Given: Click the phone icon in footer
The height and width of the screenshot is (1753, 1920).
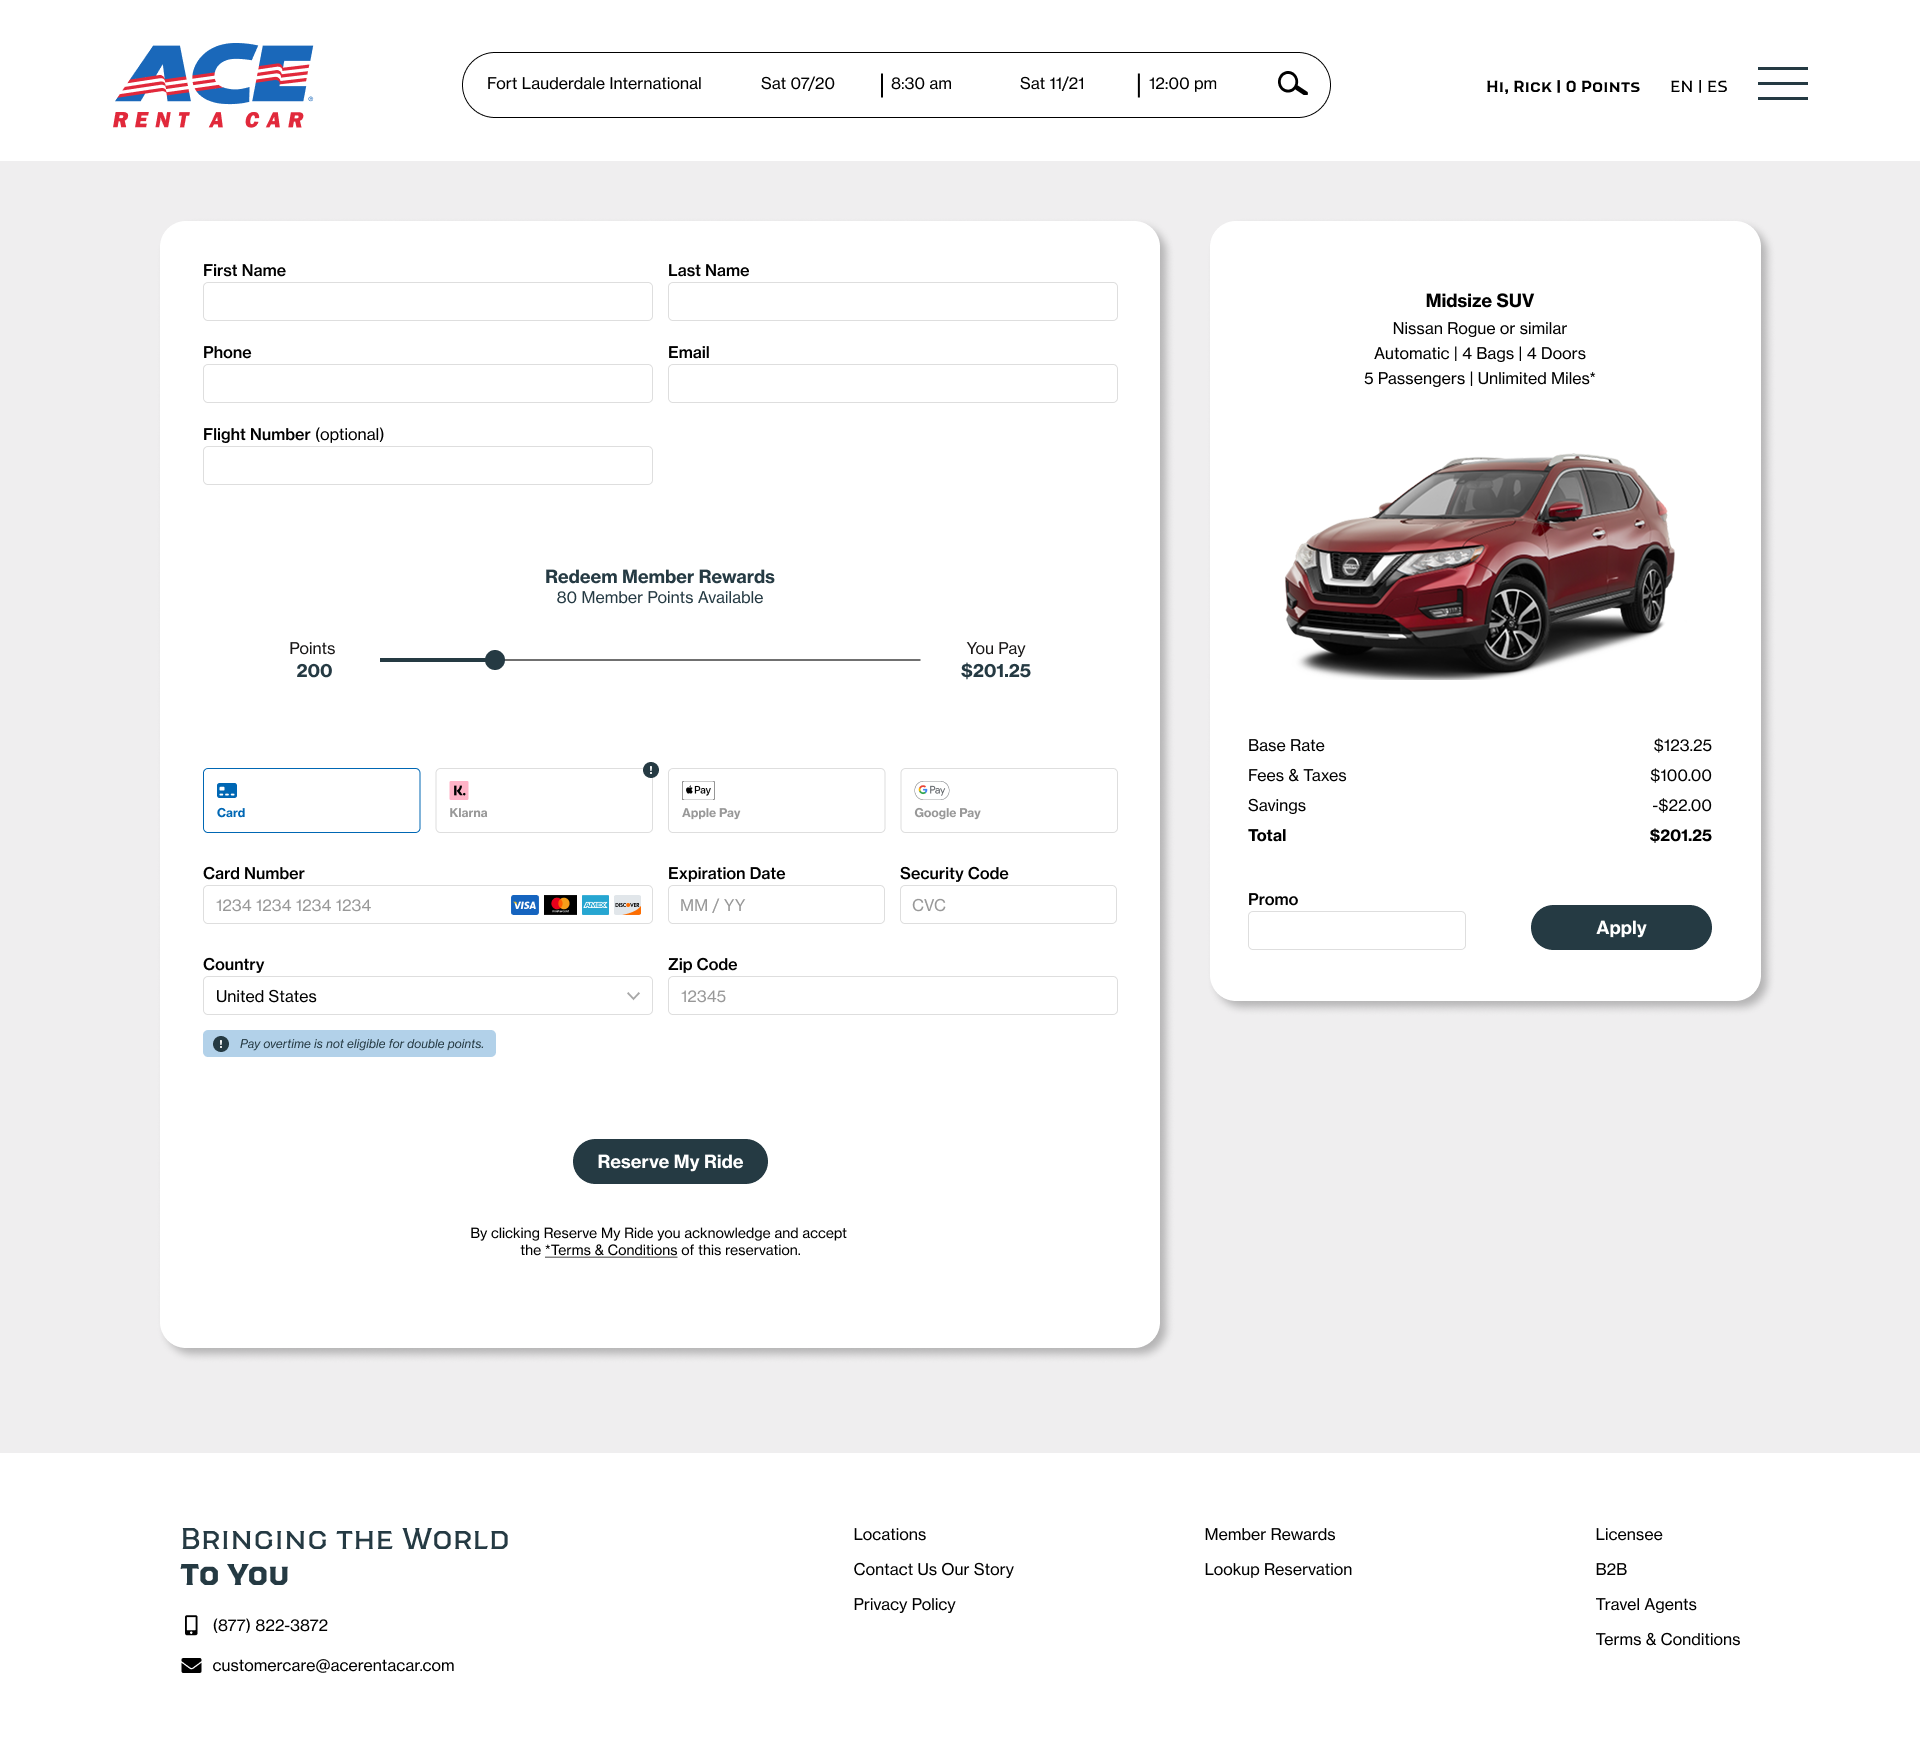Looking at the screenshot, I should click(191, 1625).
